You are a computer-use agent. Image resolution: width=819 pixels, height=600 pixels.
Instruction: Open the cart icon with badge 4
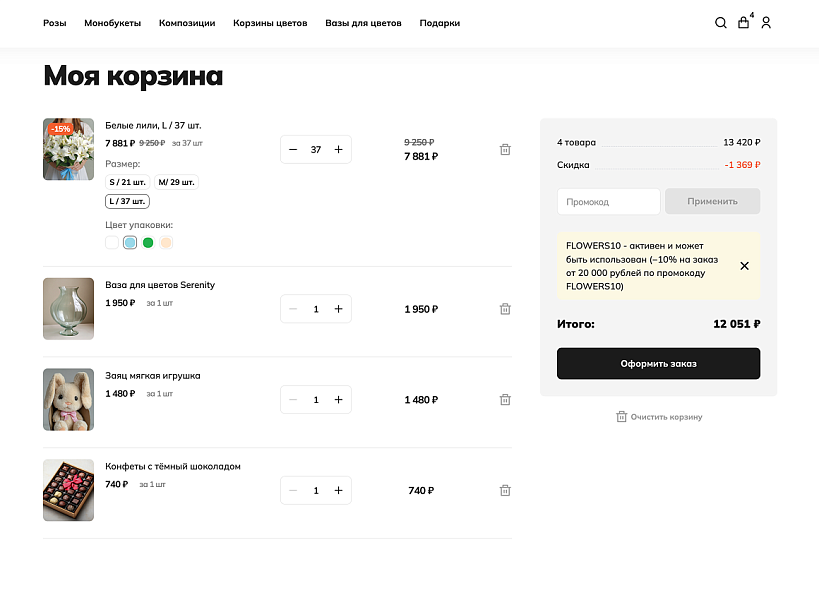pos(743,22)
